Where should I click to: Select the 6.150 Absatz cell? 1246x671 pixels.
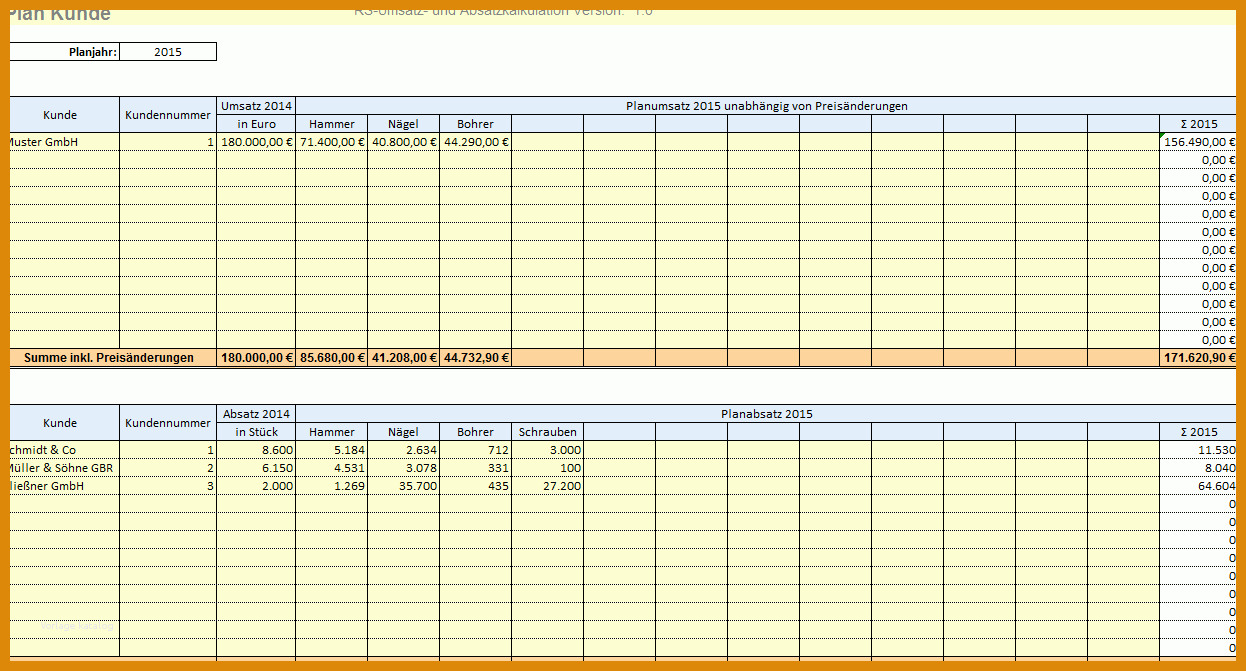coord(256,467)
